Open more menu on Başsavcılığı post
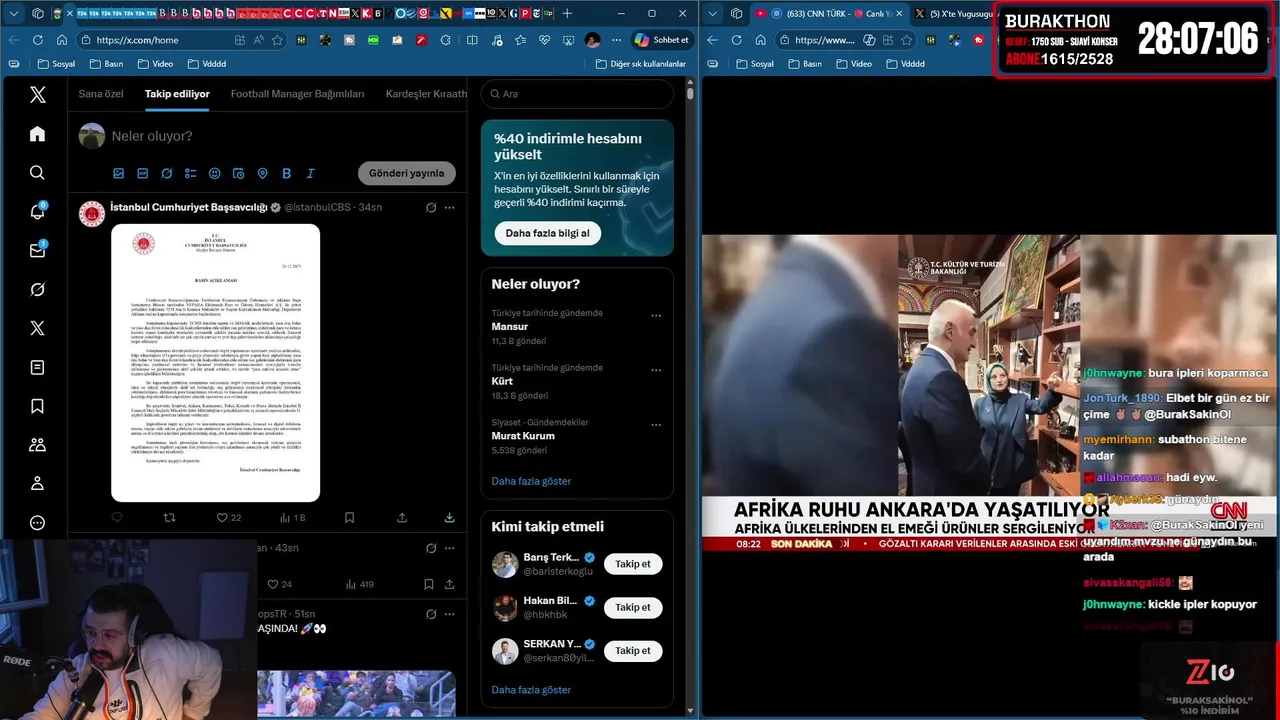The width and height of the screenshot is (1280, 720). 449,208
